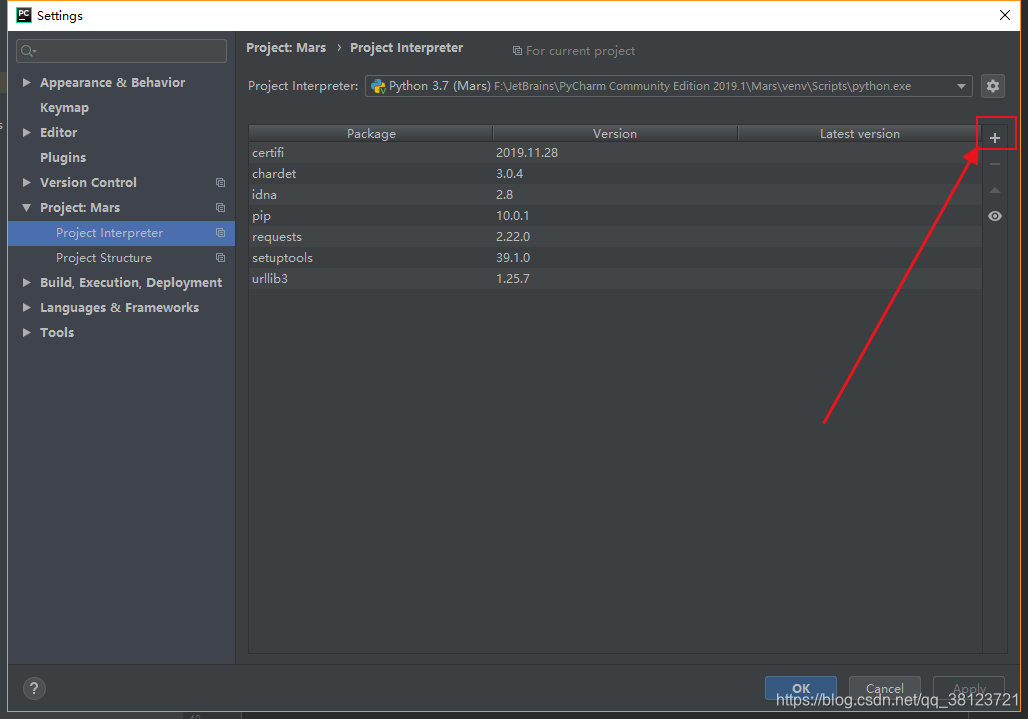This screenshot has height=719, width=1028.
Task: Open the interpreter settings gear menu
Action: pyautogui.click(x=993, y=86)
